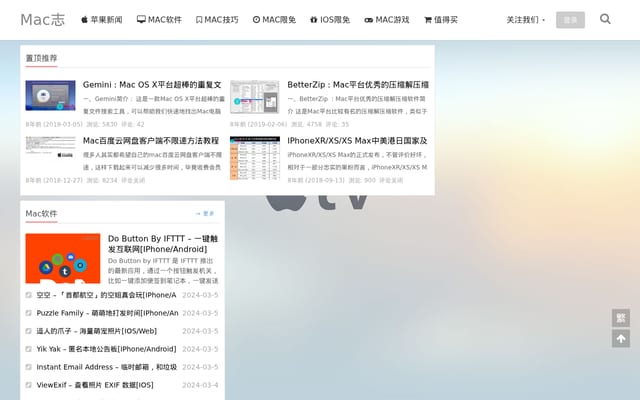The height and width of the screenshot is (400, 640).
Task: Click the icon before Yik Yak
Action: [29, 349]
